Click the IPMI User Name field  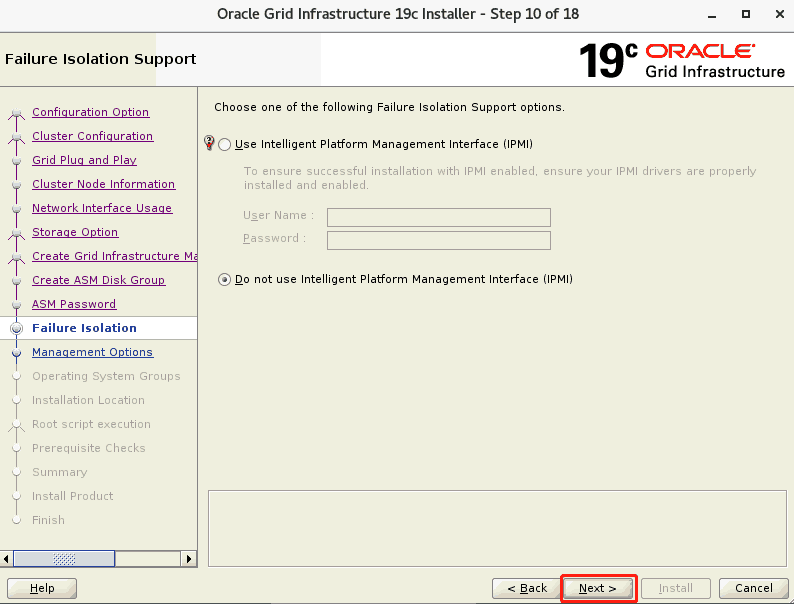pyautogui.click(x=439, y=217)
